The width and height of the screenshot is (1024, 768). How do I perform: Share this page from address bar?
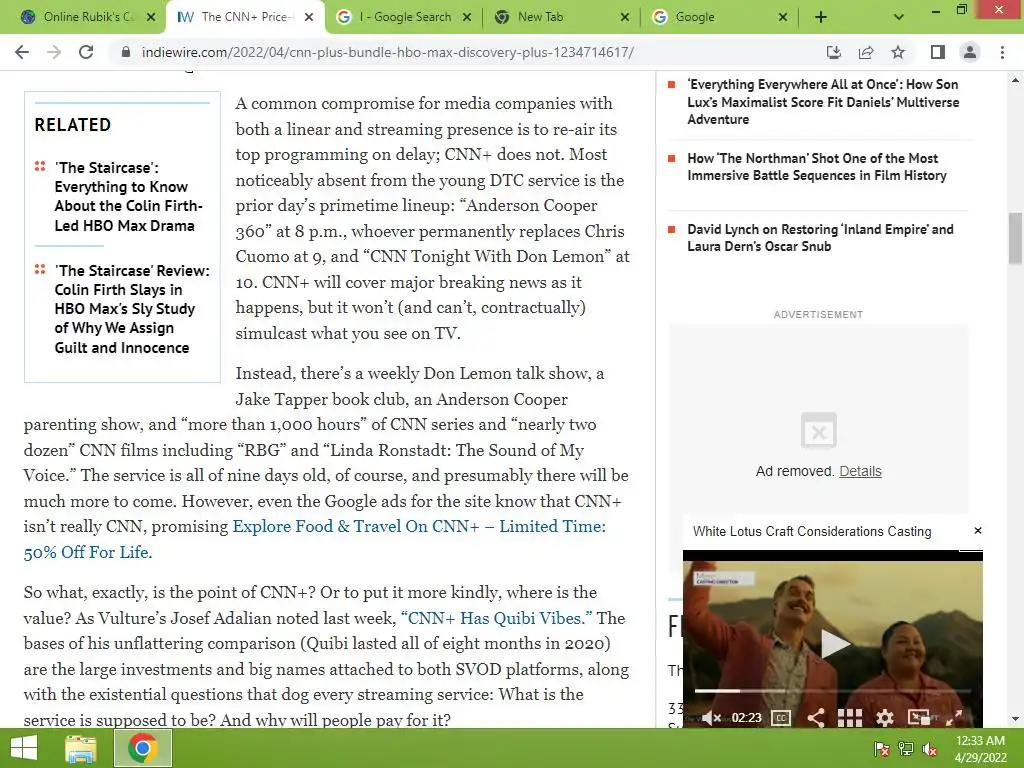(x=866, y=52)
